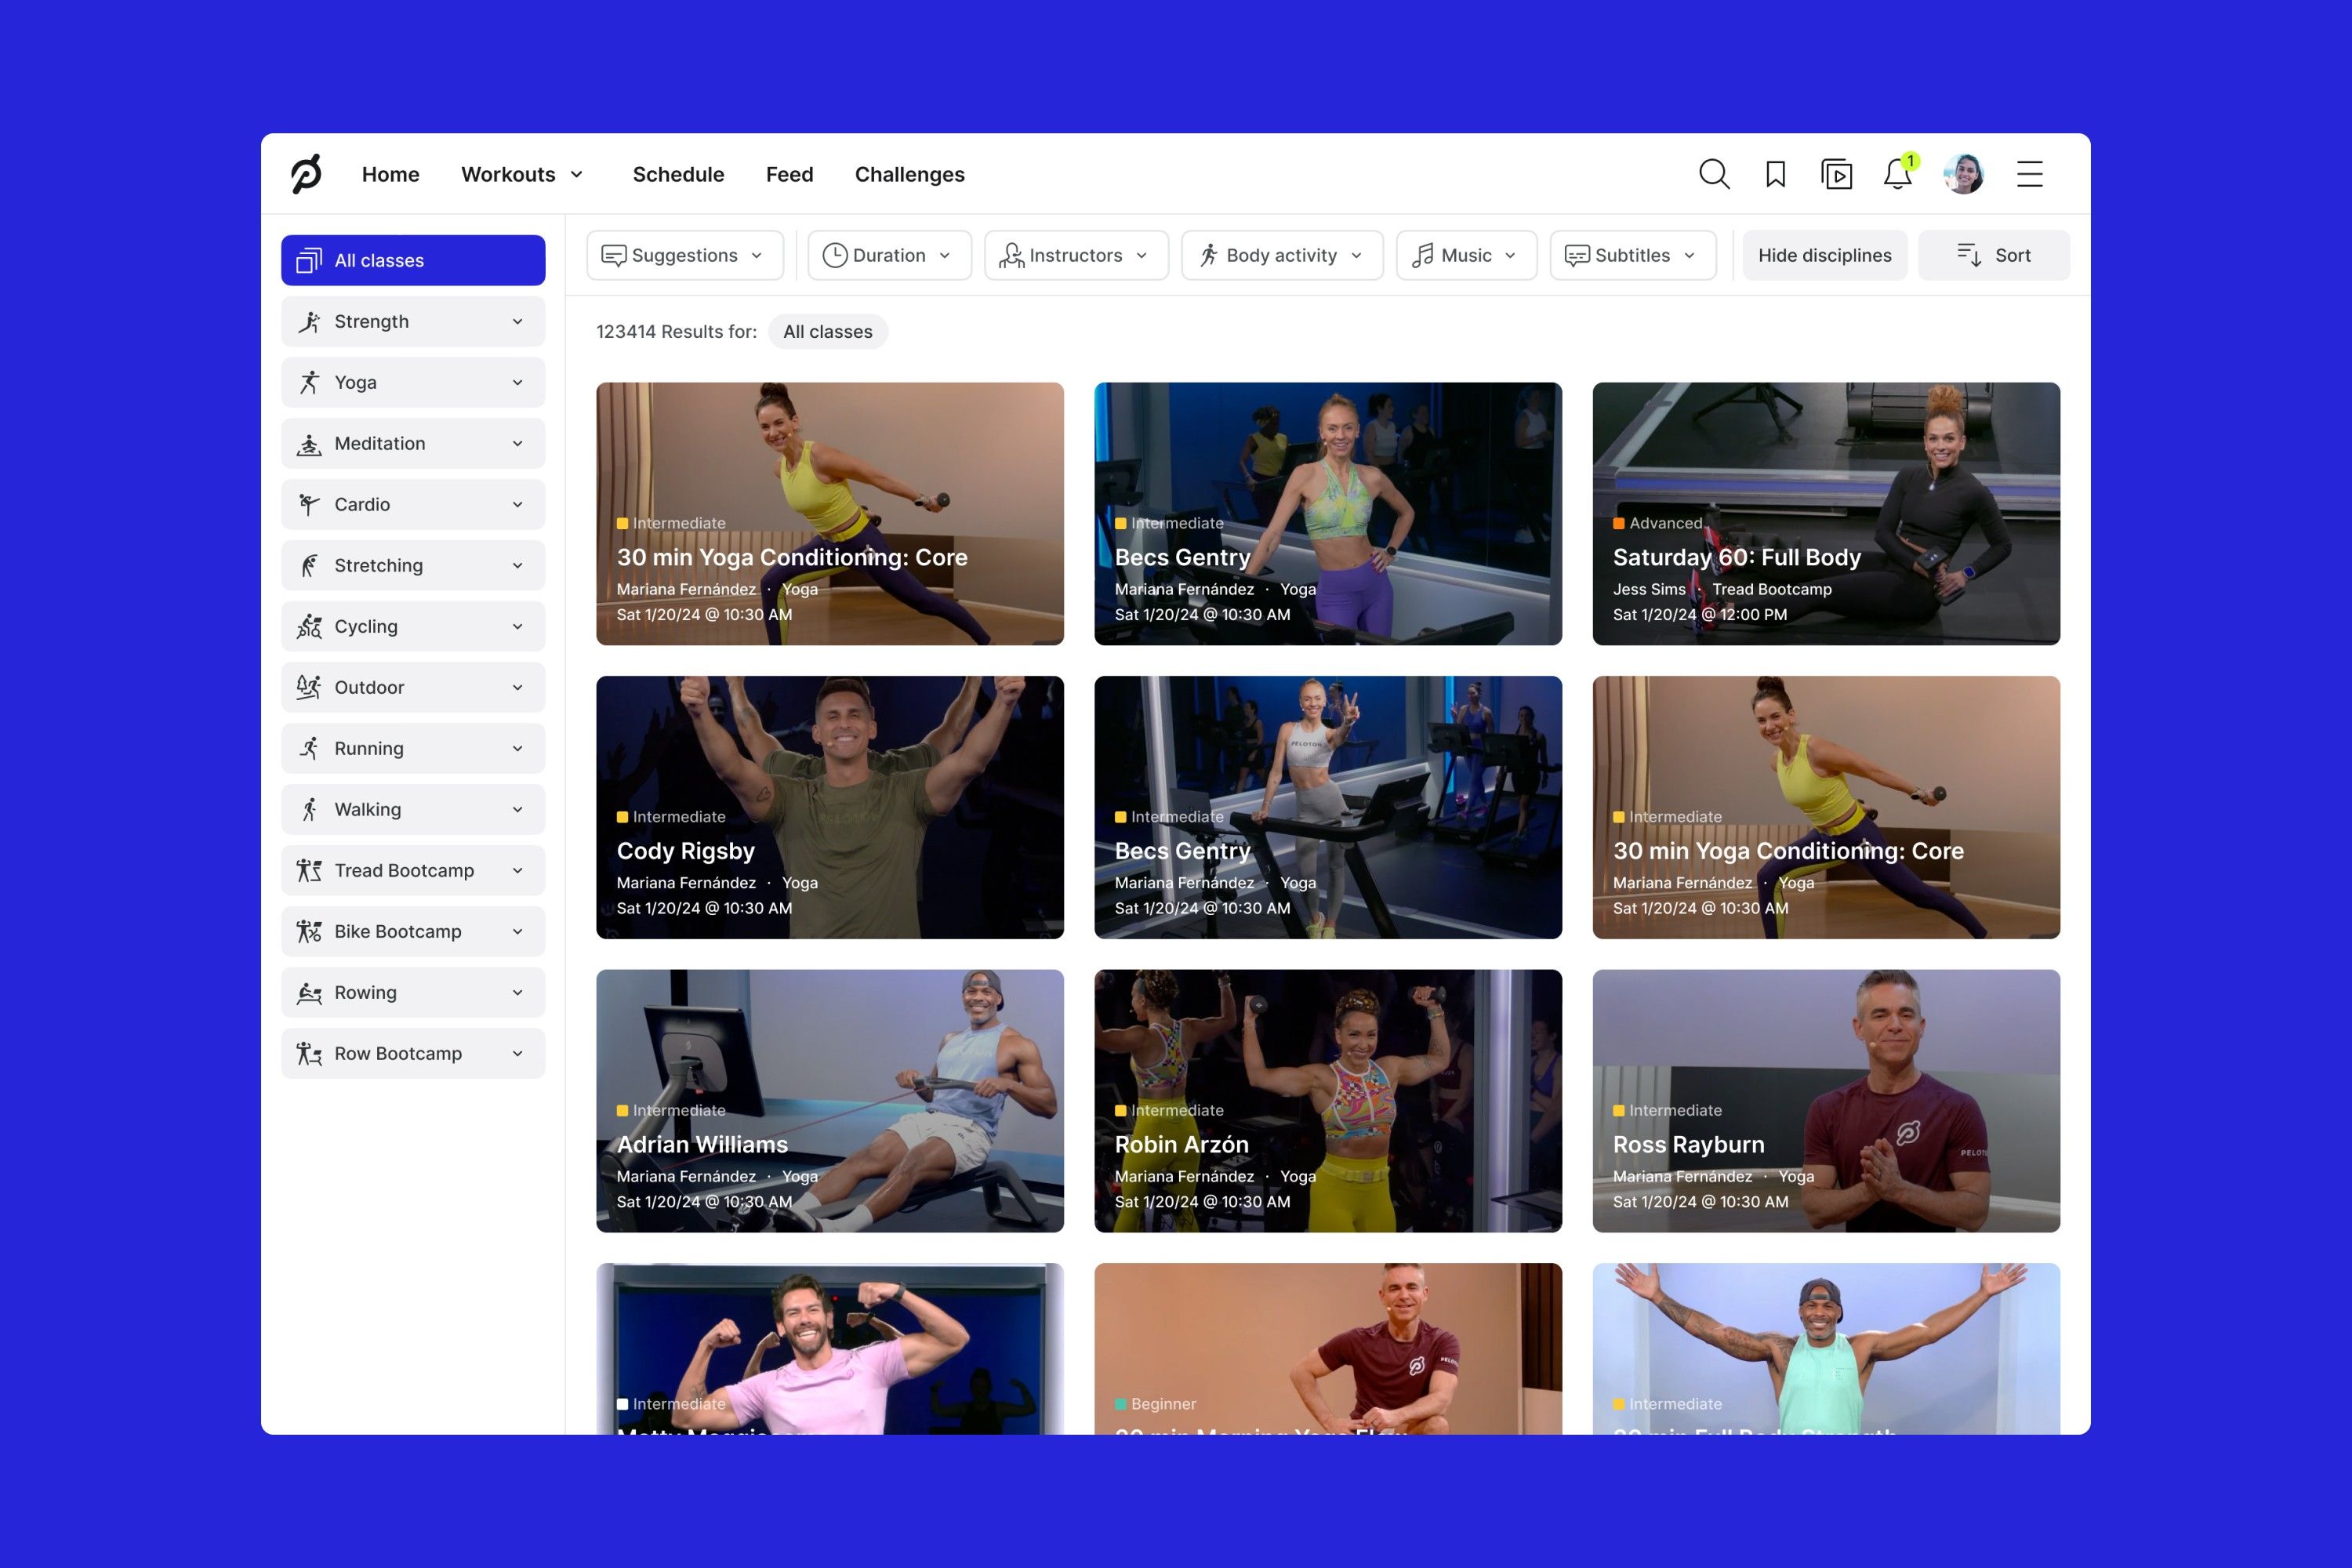The width and height of the screenshot is (2352, 1568).
Task: Open the Schedule nav item
Action: click(678, 174)
